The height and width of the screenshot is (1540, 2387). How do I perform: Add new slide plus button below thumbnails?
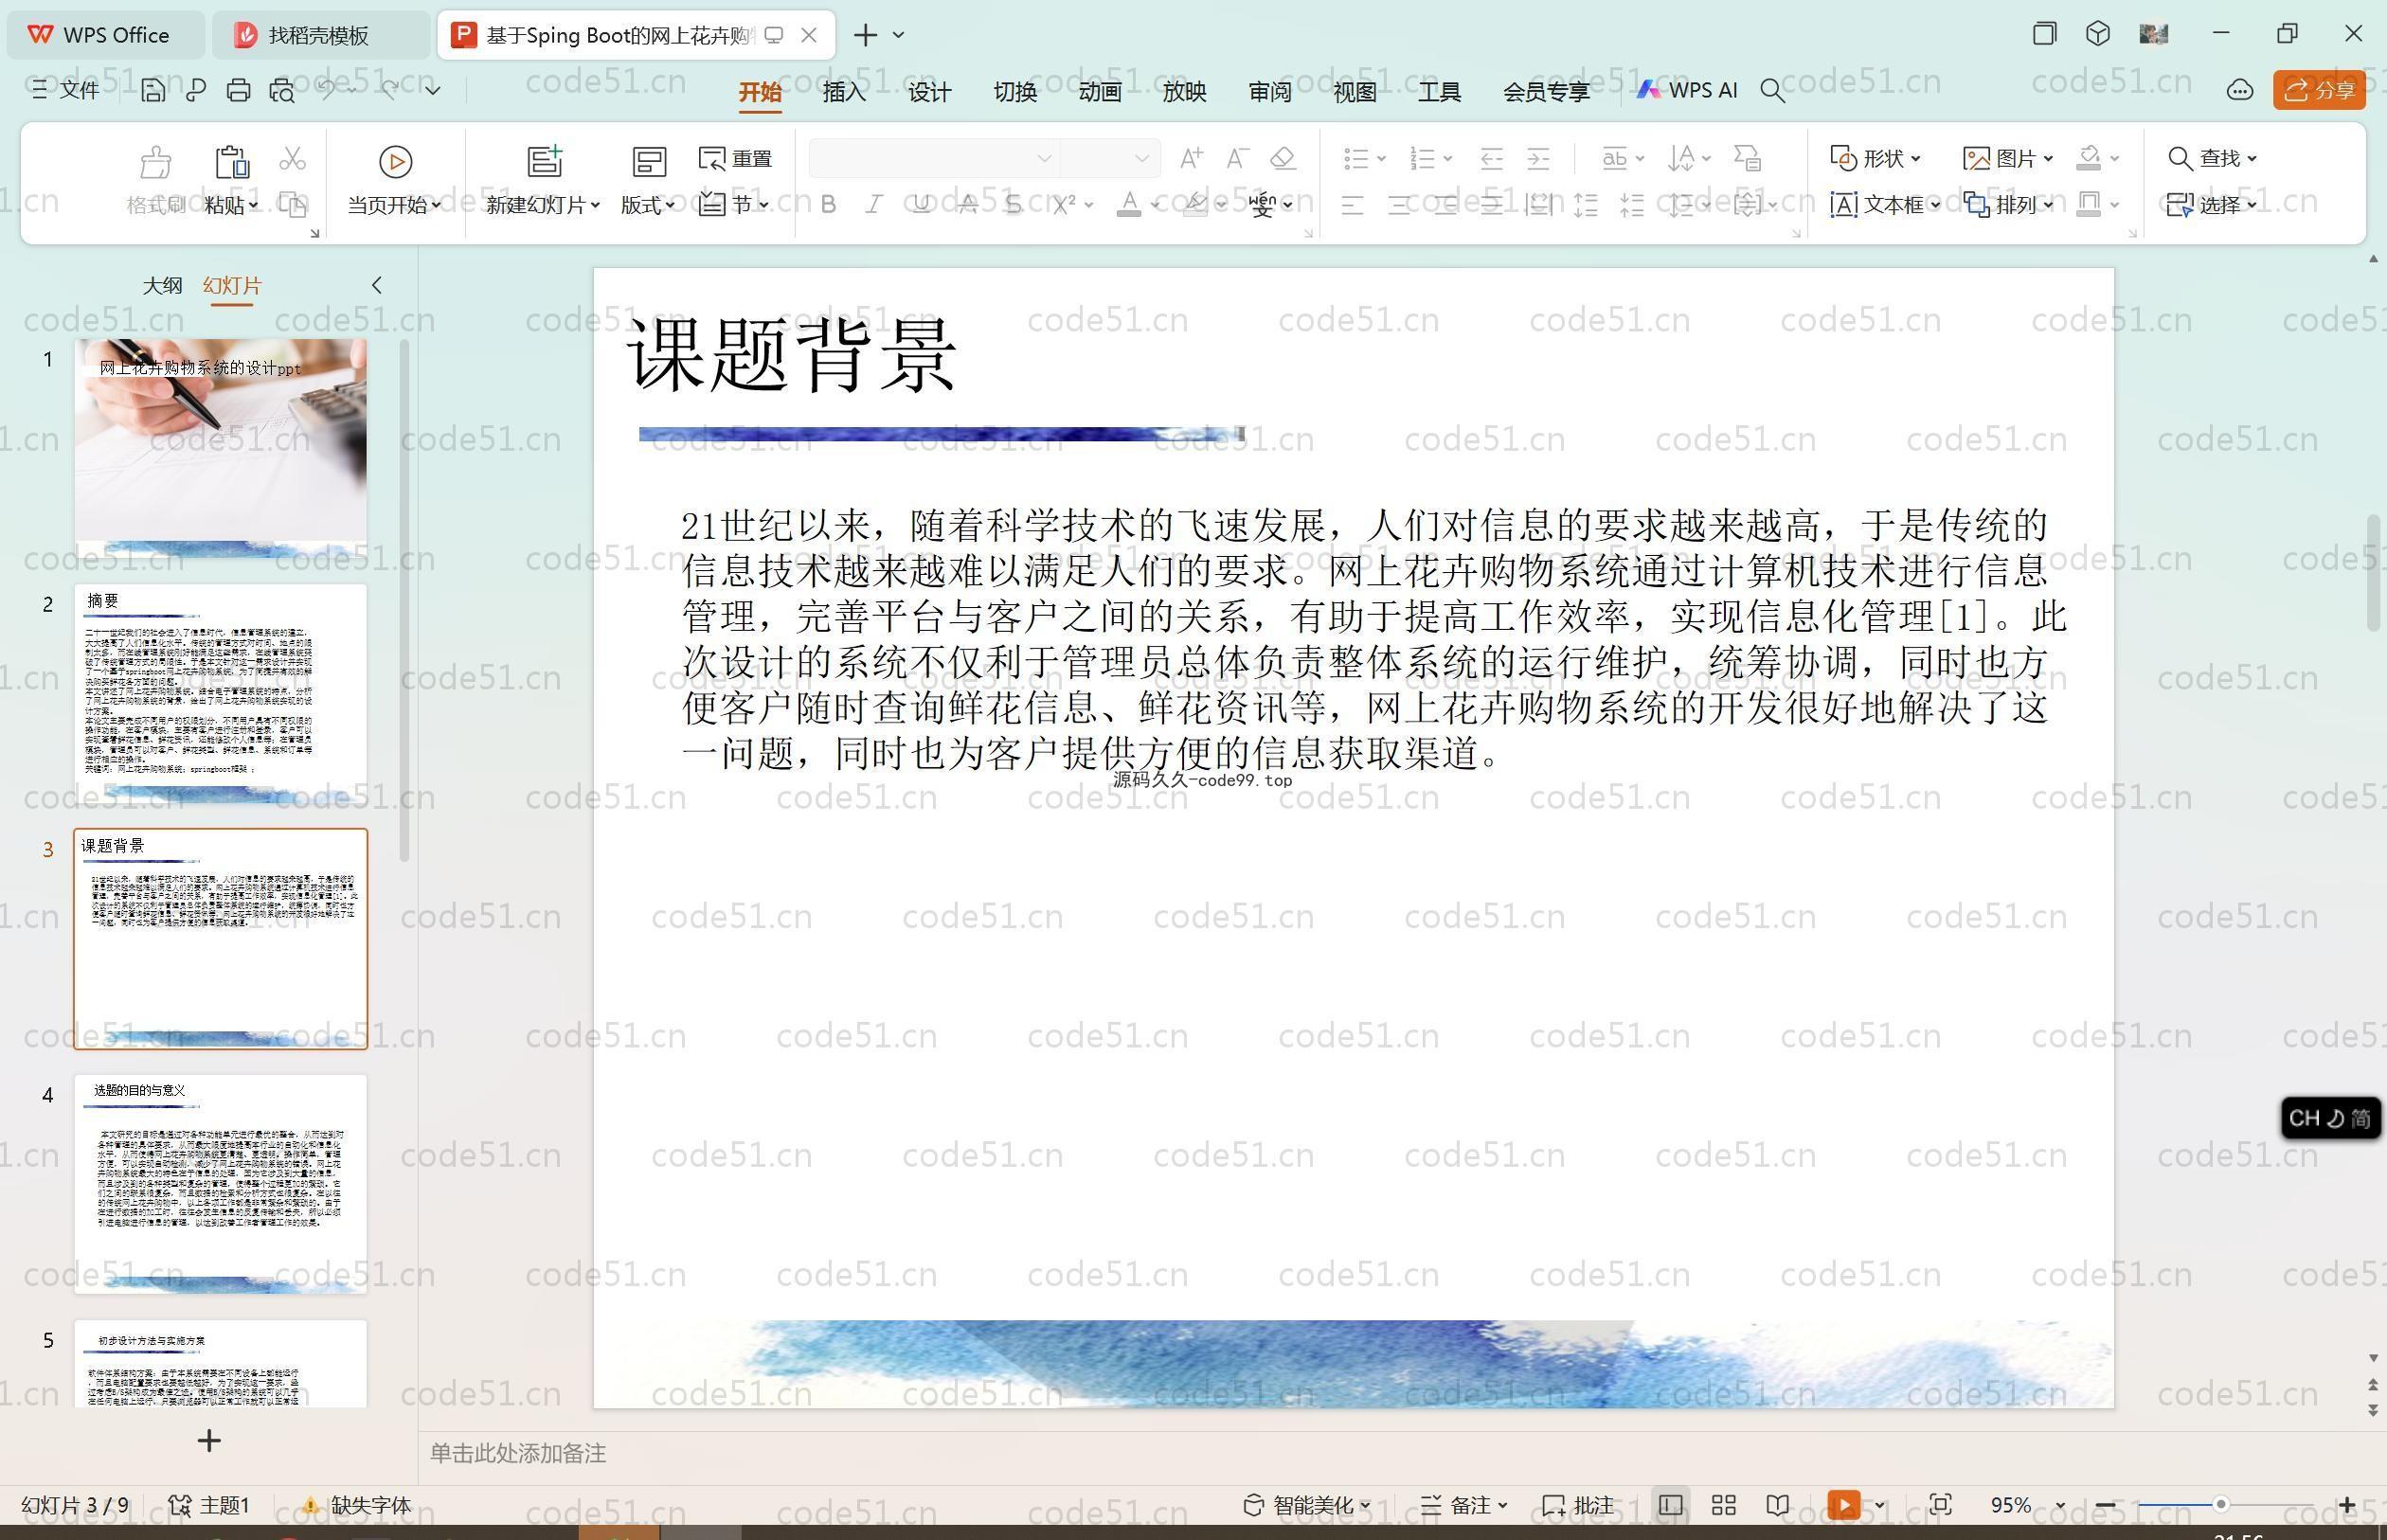(x=209, y=1441)
